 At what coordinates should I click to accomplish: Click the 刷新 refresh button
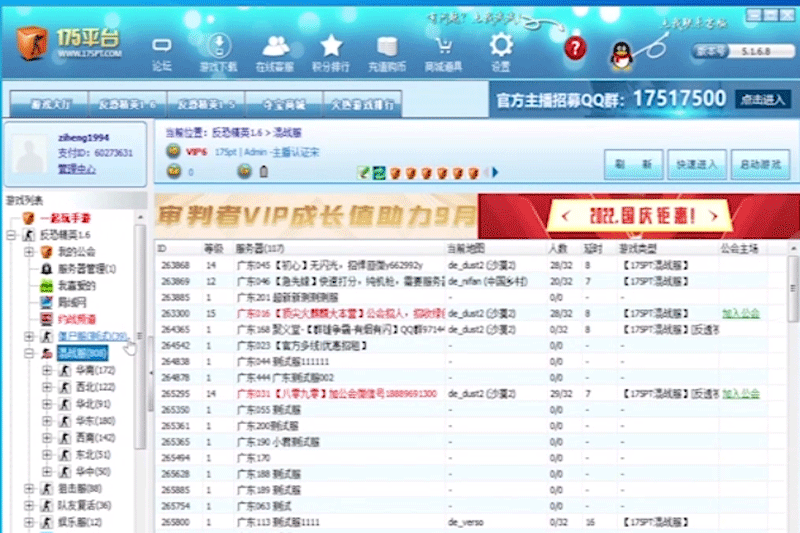tap(634, 164)
